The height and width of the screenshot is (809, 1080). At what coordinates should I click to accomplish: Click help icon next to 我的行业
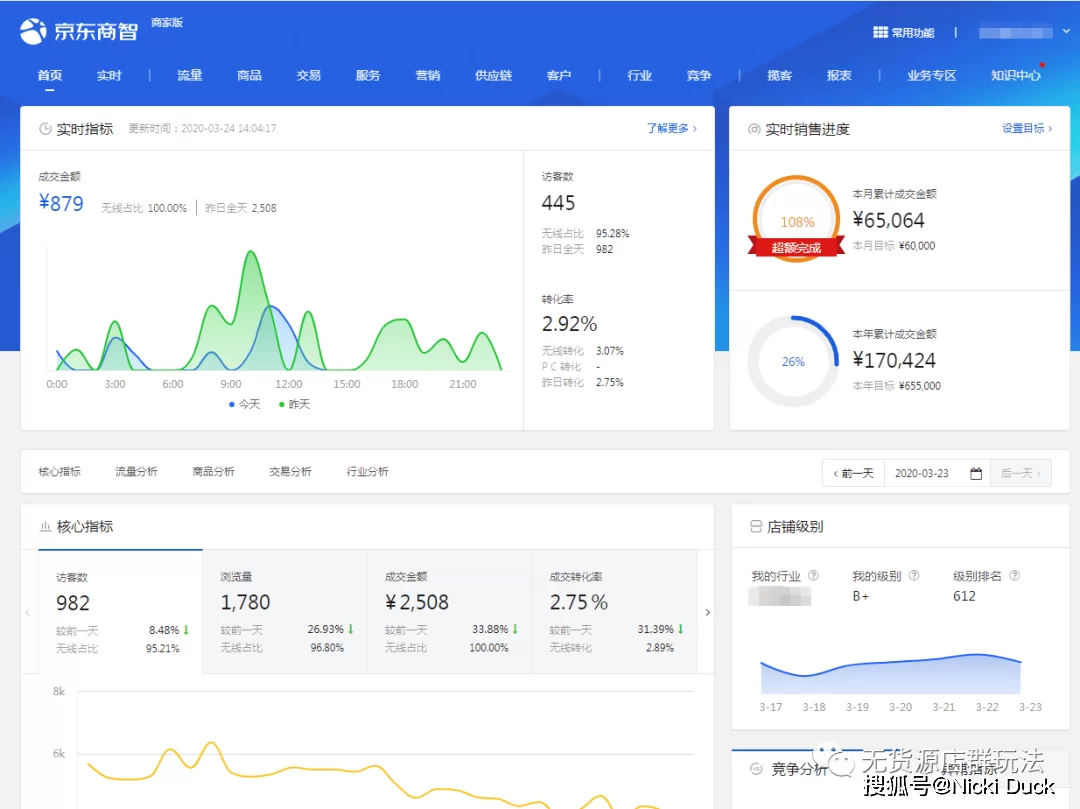click(x=813, y=576)
